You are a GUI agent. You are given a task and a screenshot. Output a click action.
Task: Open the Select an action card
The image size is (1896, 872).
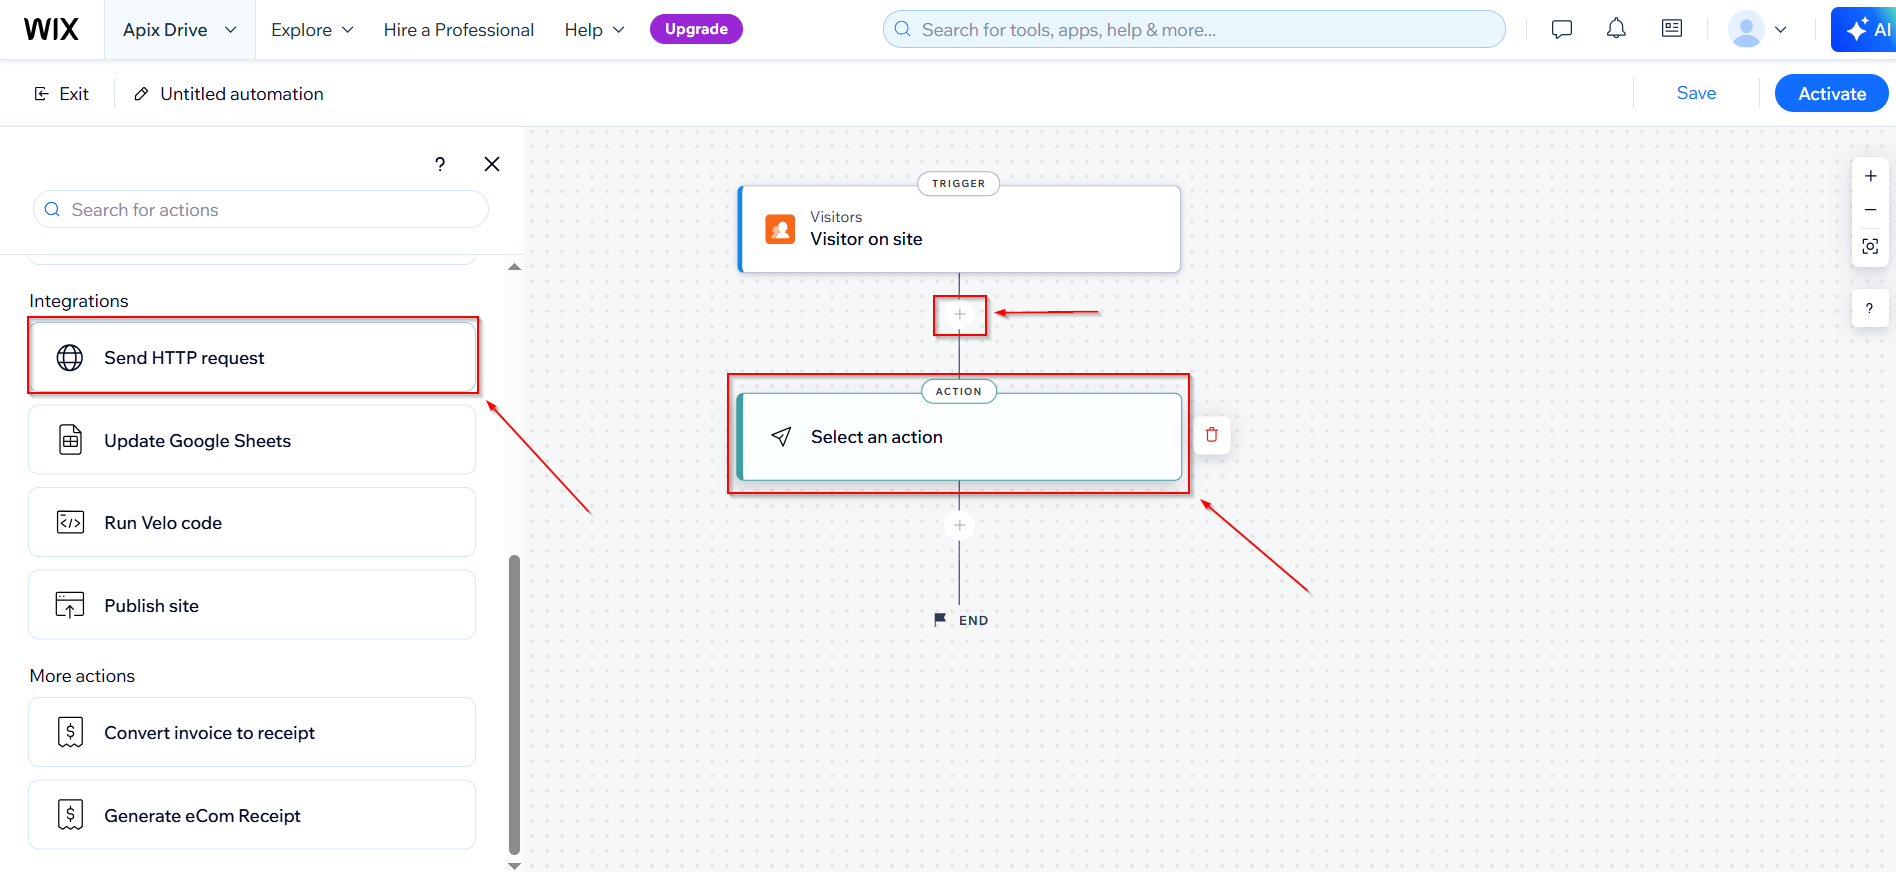tap(959, 437)
